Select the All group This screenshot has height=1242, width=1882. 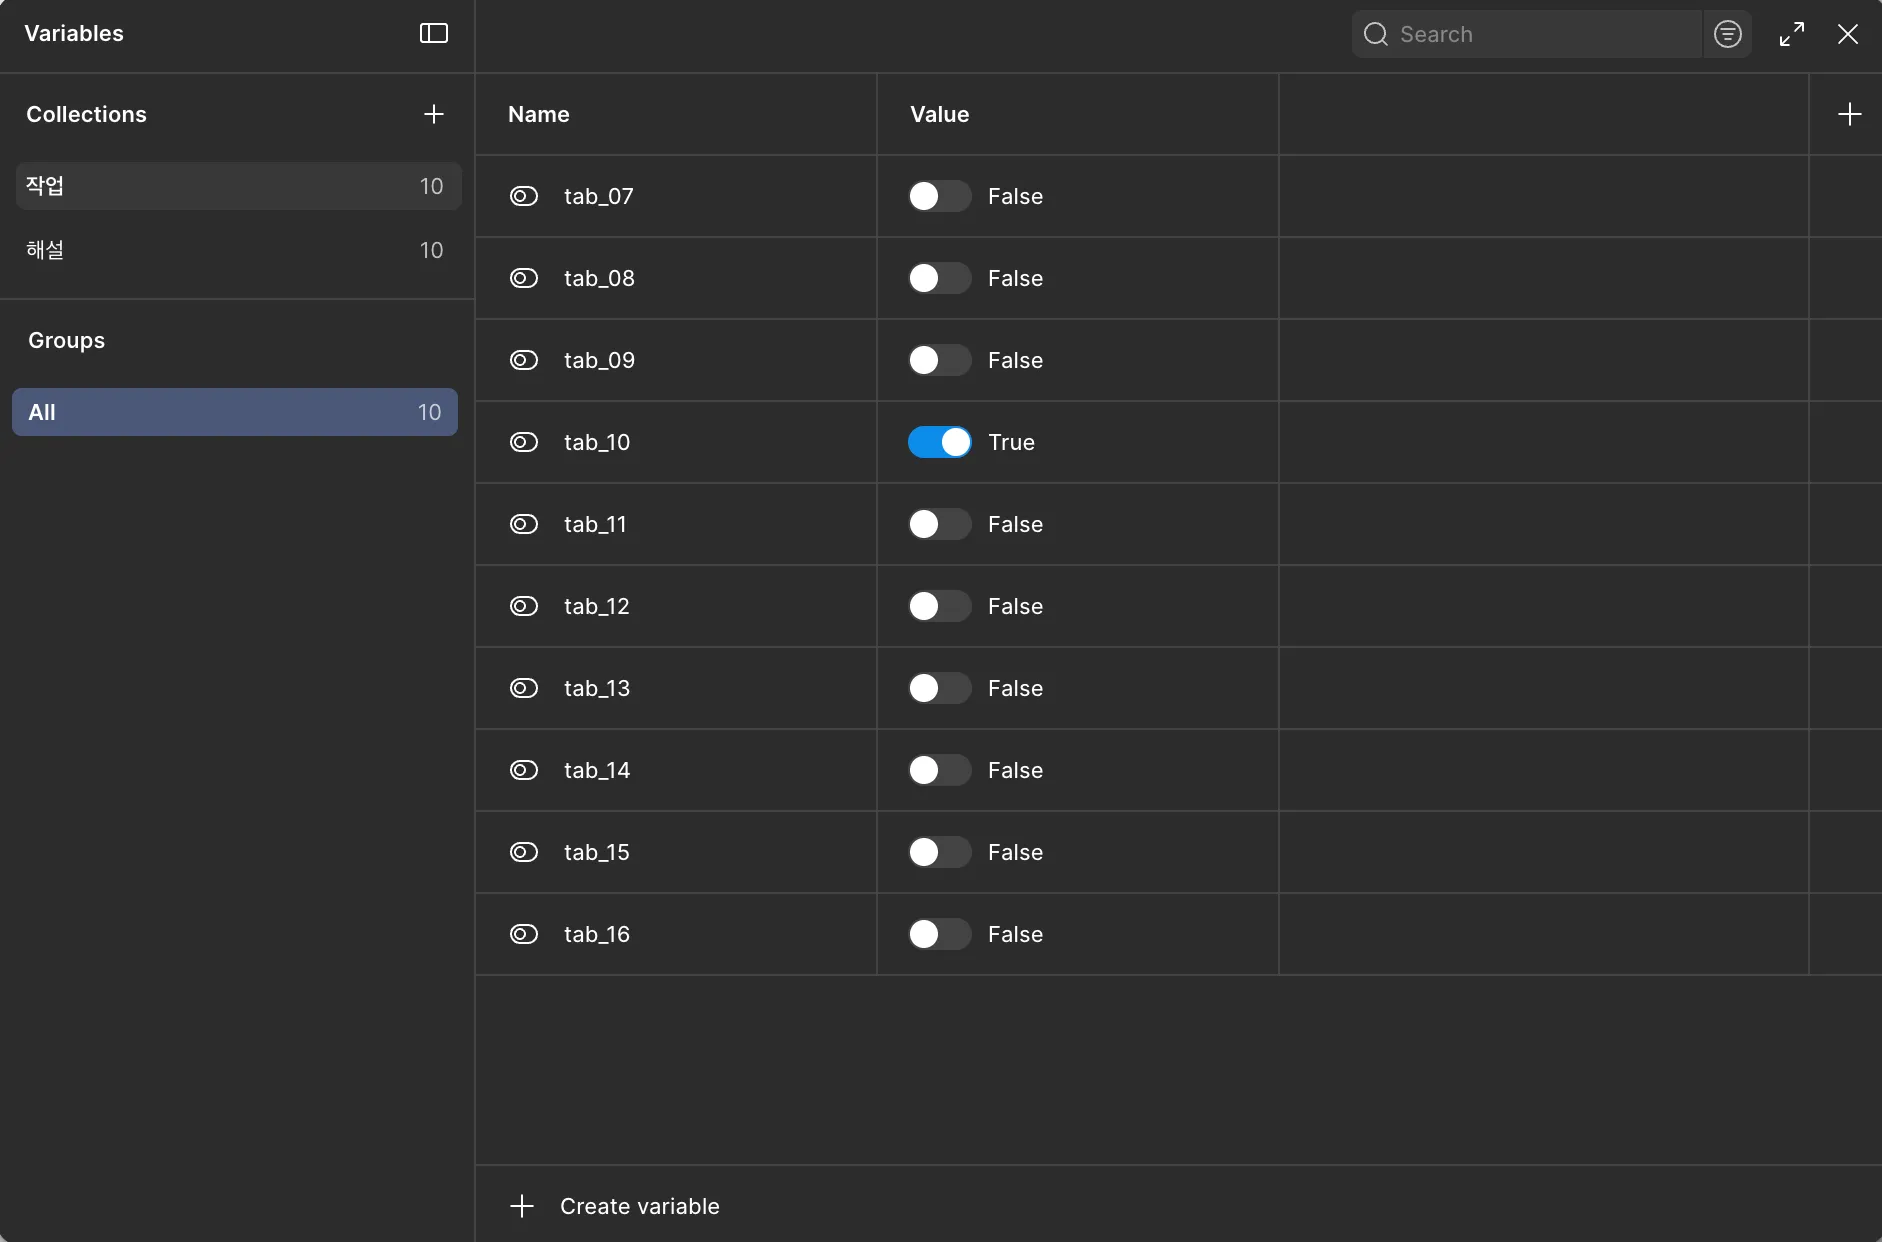point(235,412)
